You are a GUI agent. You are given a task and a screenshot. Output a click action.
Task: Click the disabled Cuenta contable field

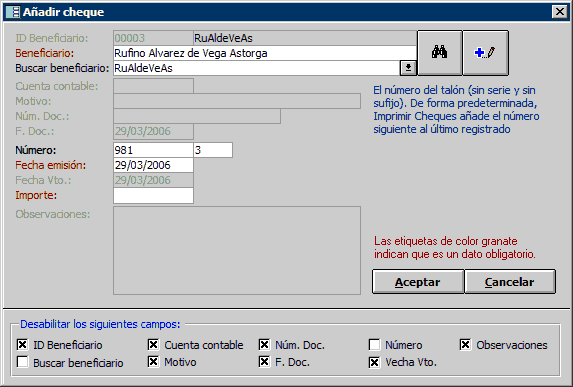tap(153, 86)
